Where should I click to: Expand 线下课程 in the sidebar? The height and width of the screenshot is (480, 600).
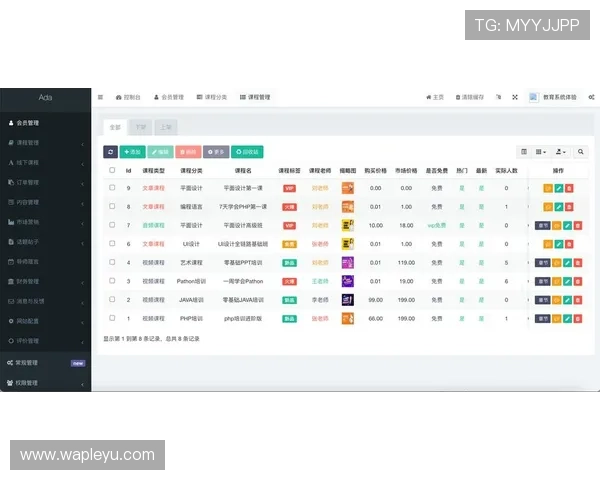46,163
